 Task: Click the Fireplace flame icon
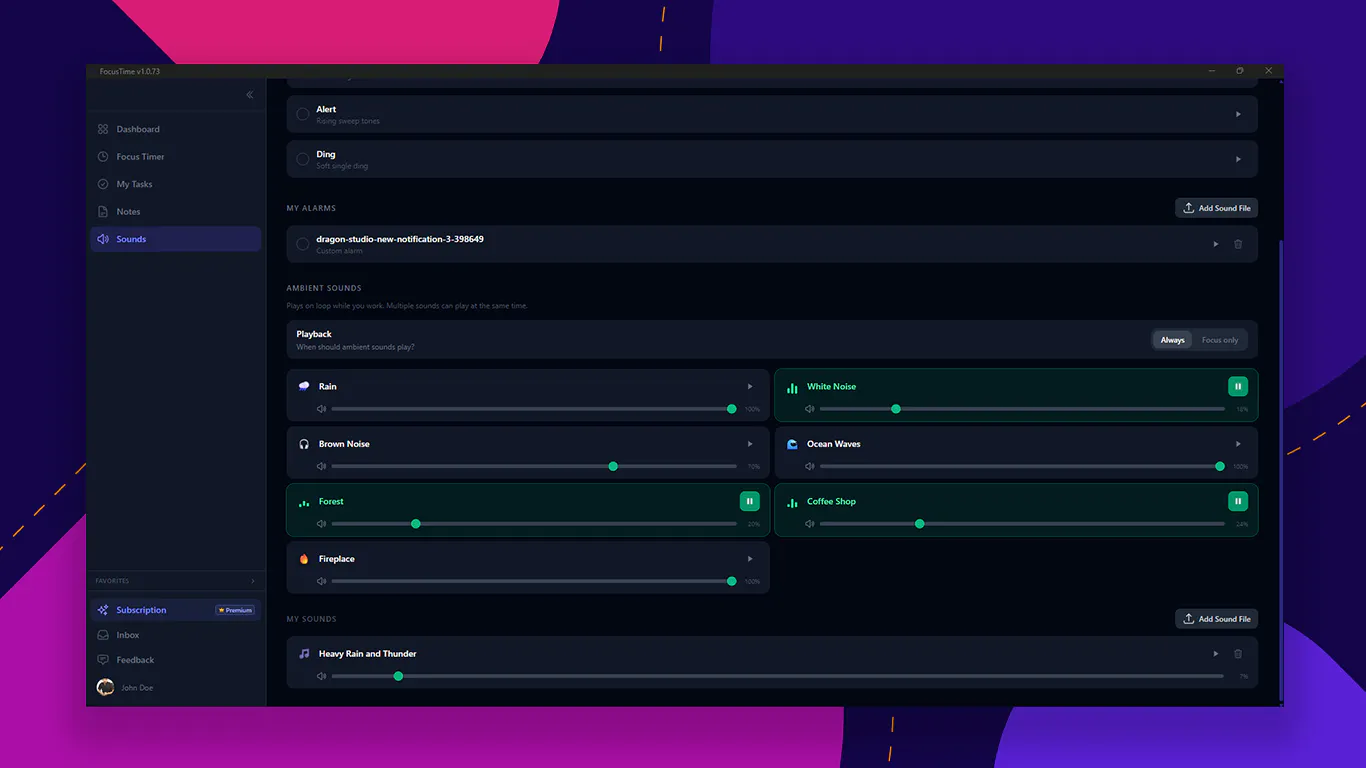(x=304, y=559)
